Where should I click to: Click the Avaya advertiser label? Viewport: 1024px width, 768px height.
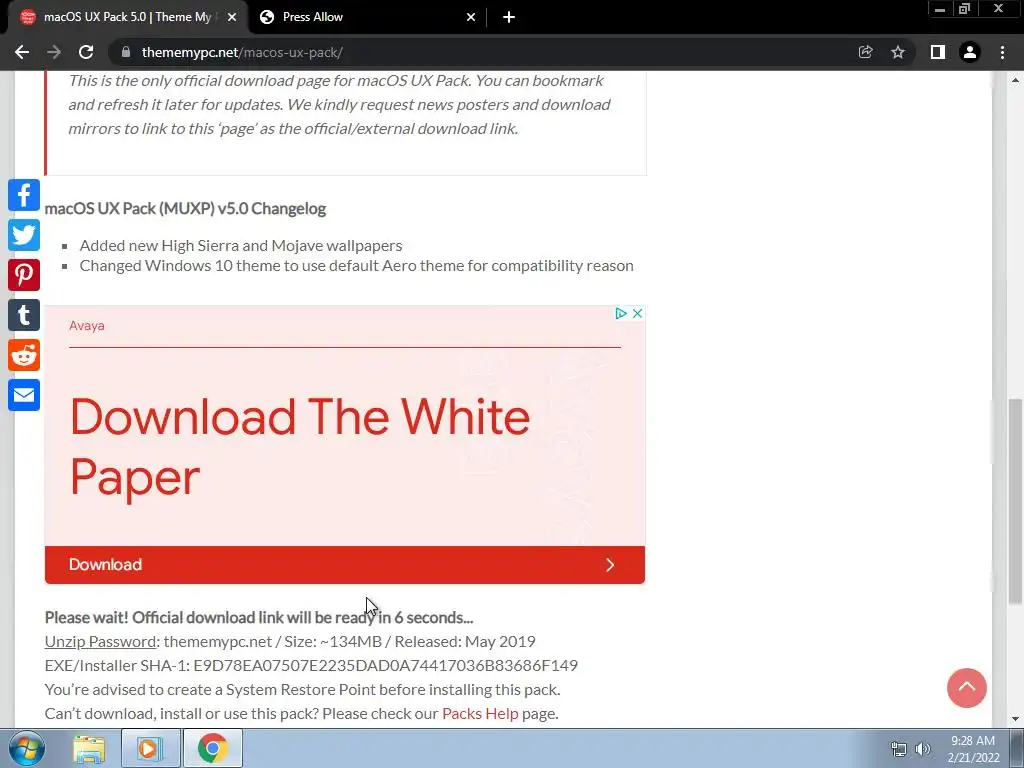pos(87,325)
